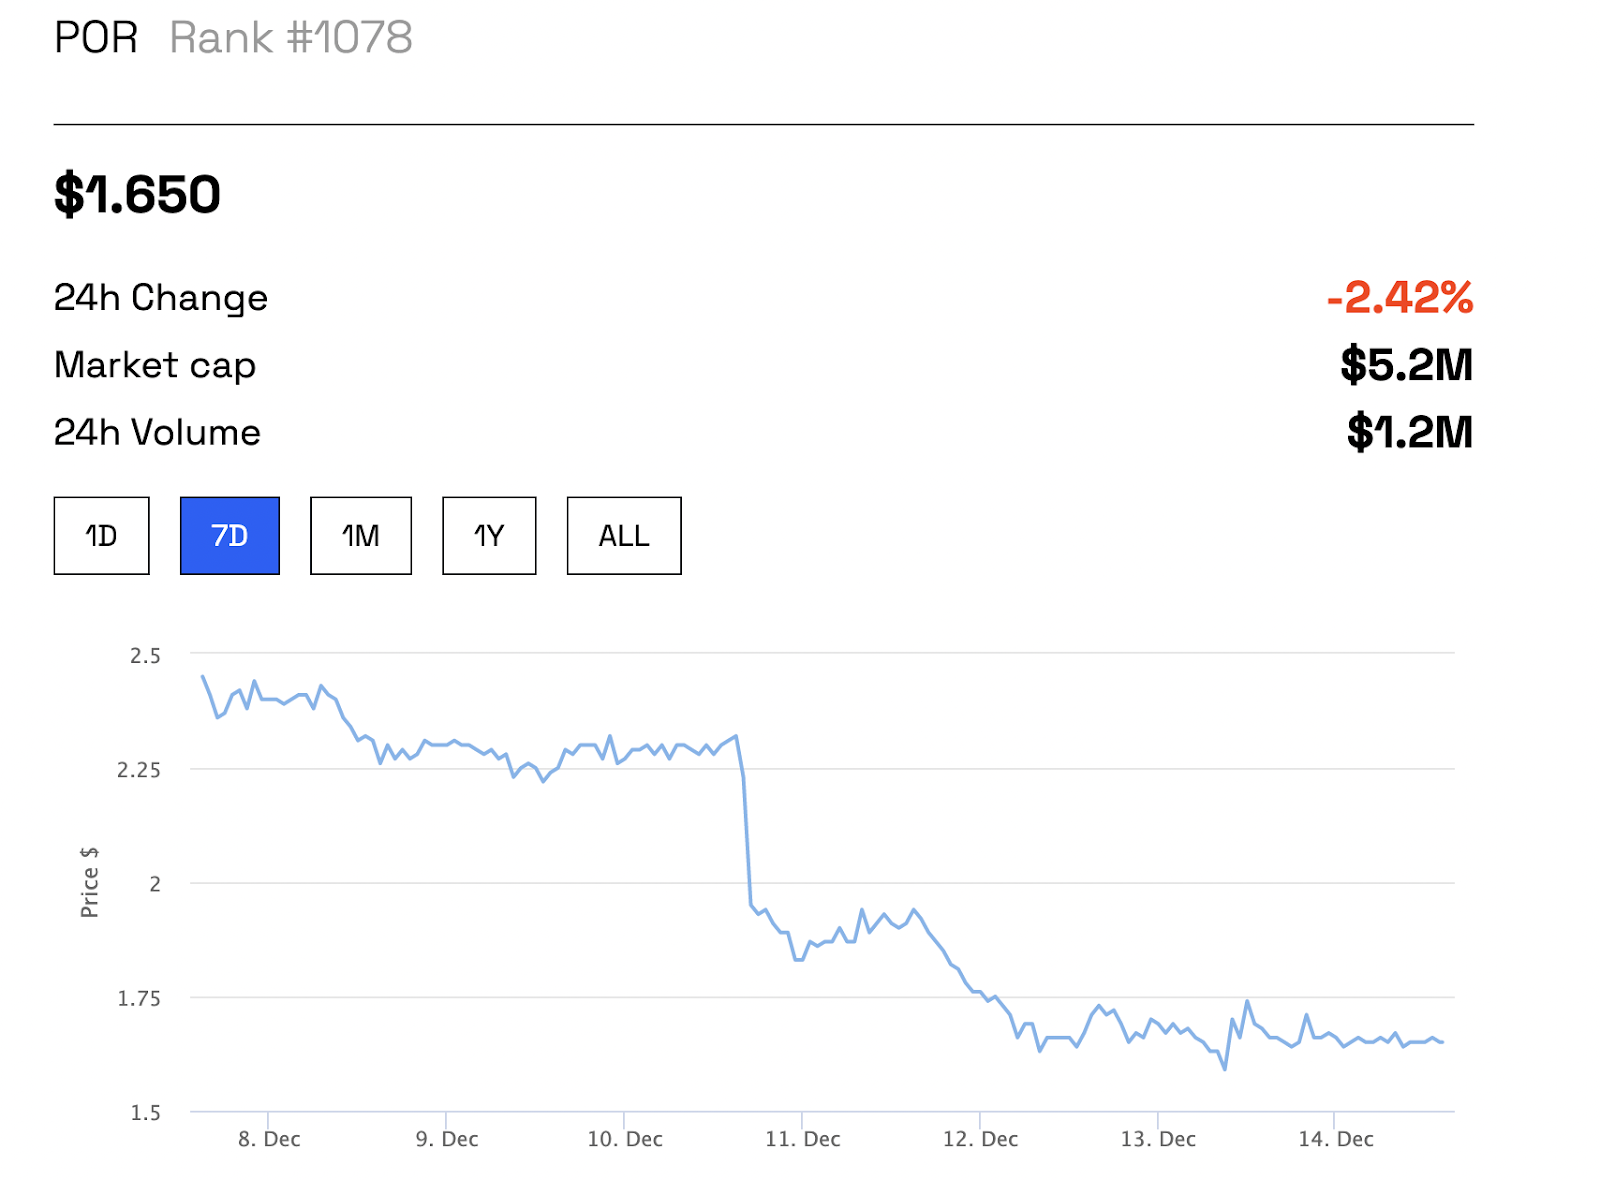This screenshot has width=1600, height=1180.
Task: Click the 10. Dec axis label
Action: (625, 1139)
